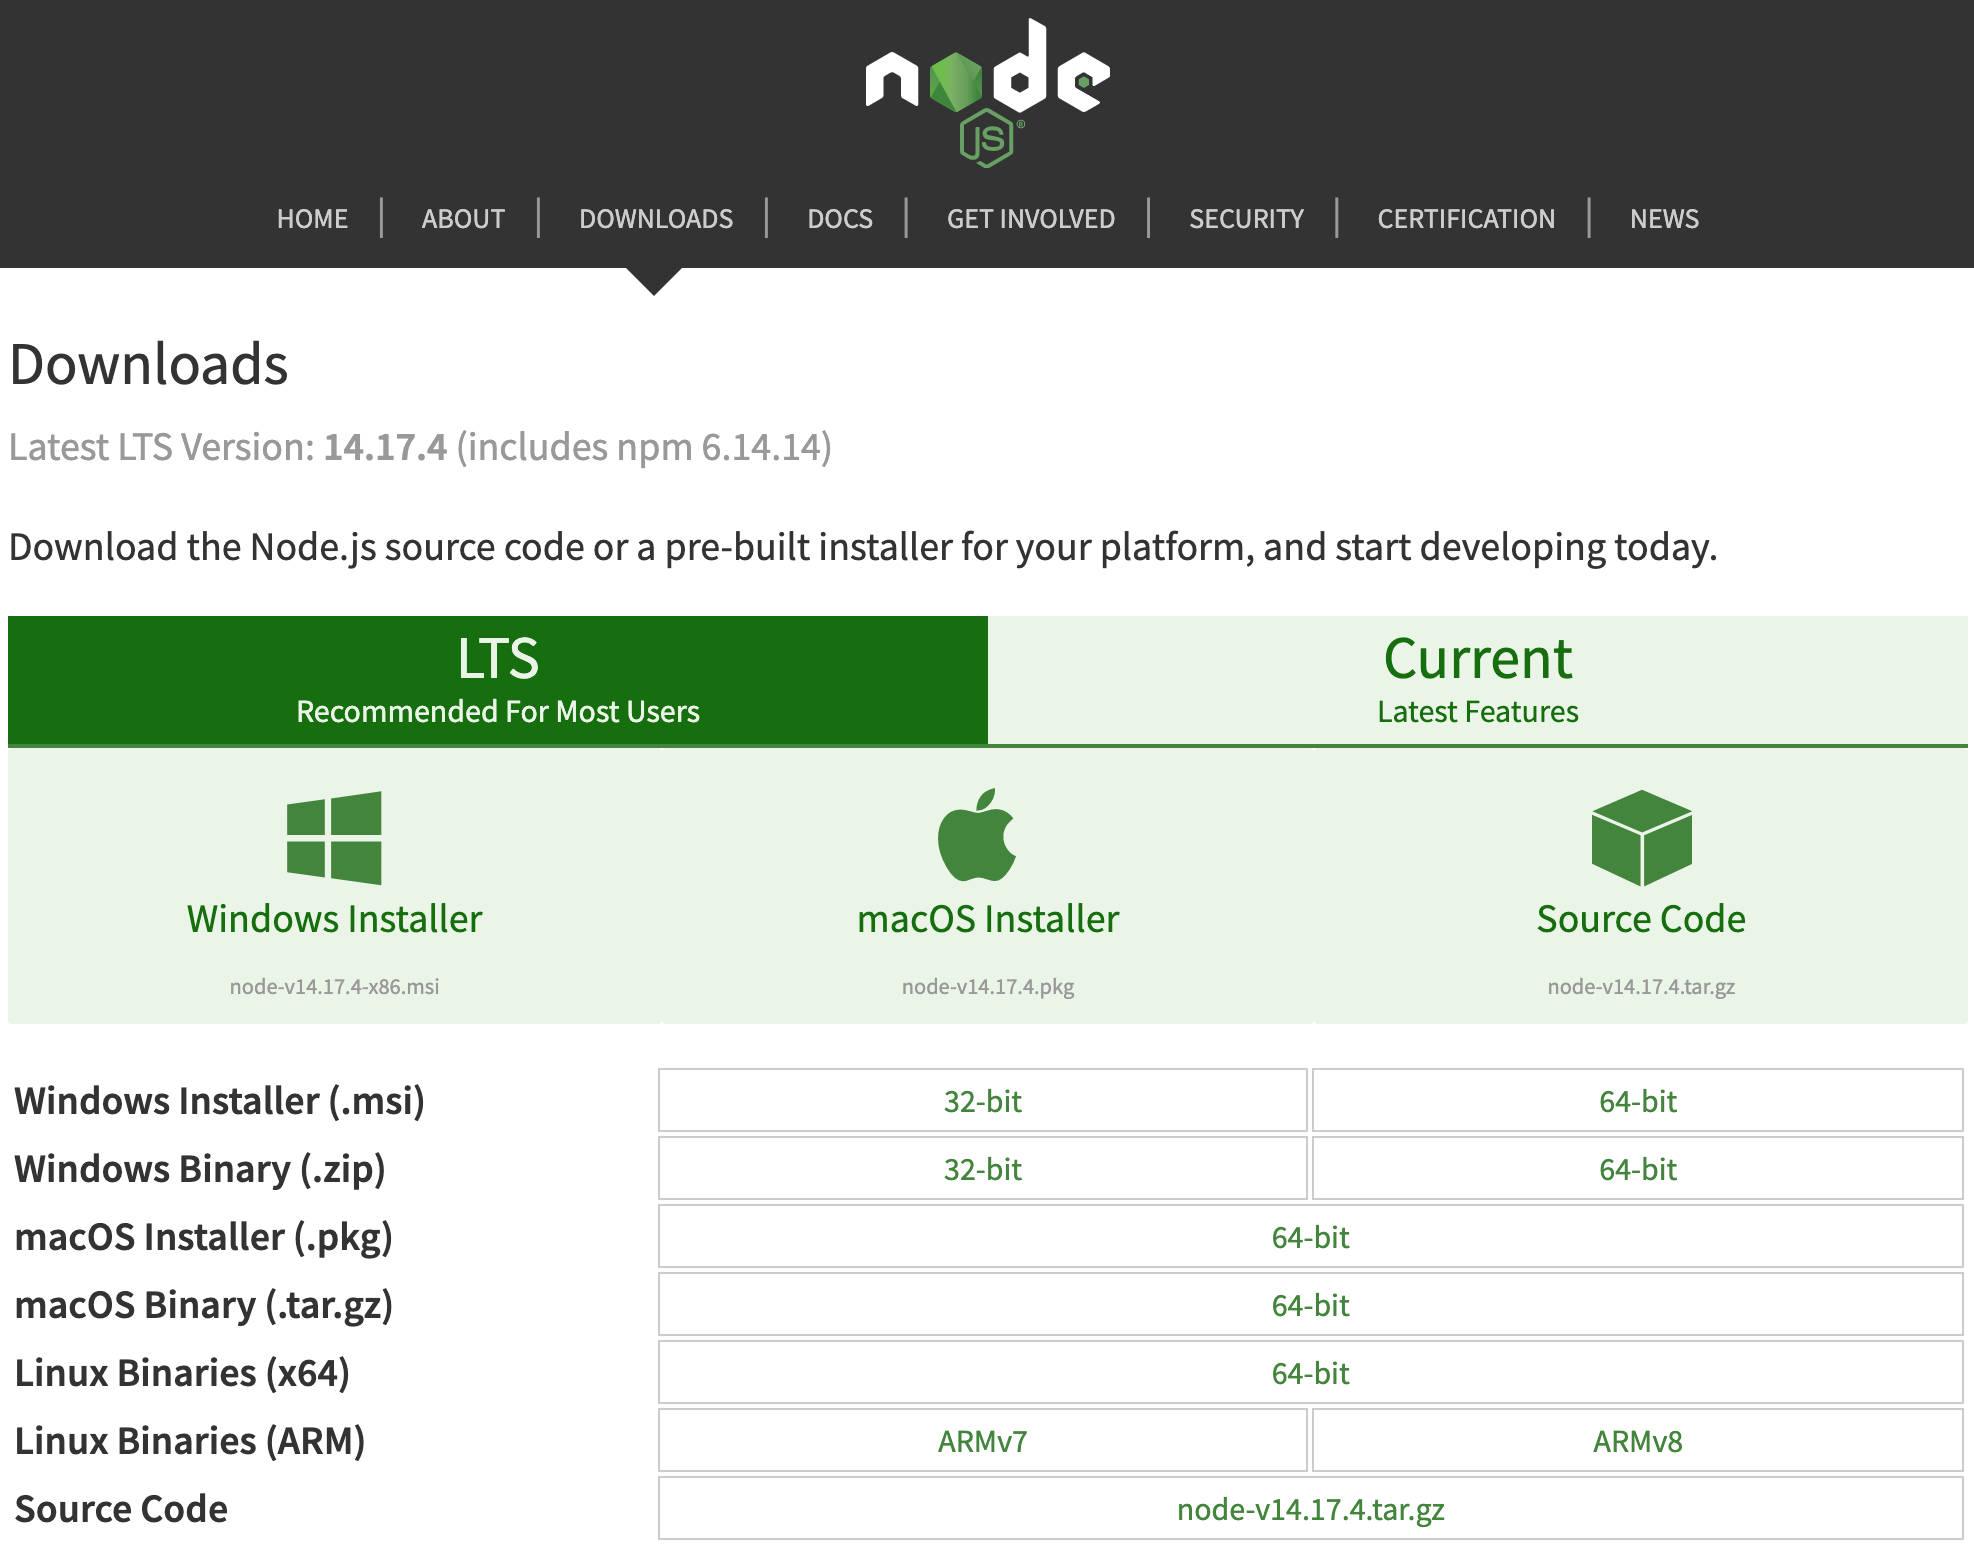Click the SECURITY navigation menu item
Viewport: 1974px width, 1550px height.
(1248, 218)
